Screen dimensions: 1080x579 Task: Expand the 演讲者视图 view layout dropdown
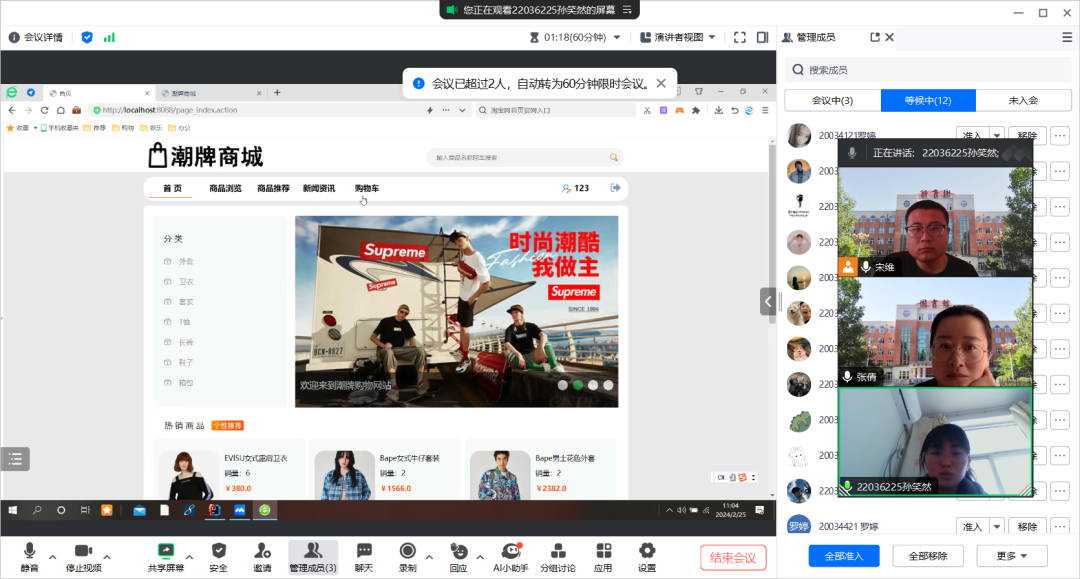[712, 37]
